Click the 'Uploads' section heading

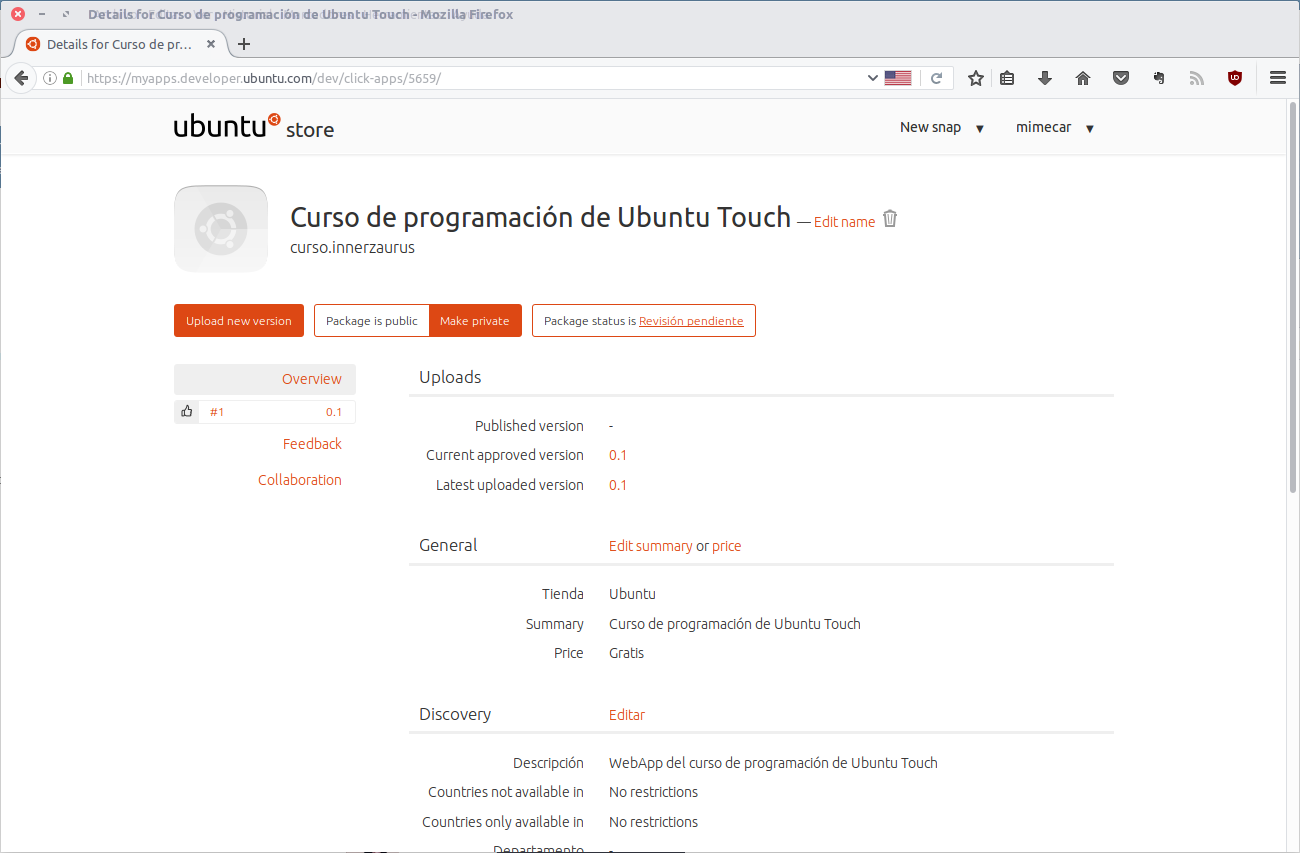pos(450,377)
